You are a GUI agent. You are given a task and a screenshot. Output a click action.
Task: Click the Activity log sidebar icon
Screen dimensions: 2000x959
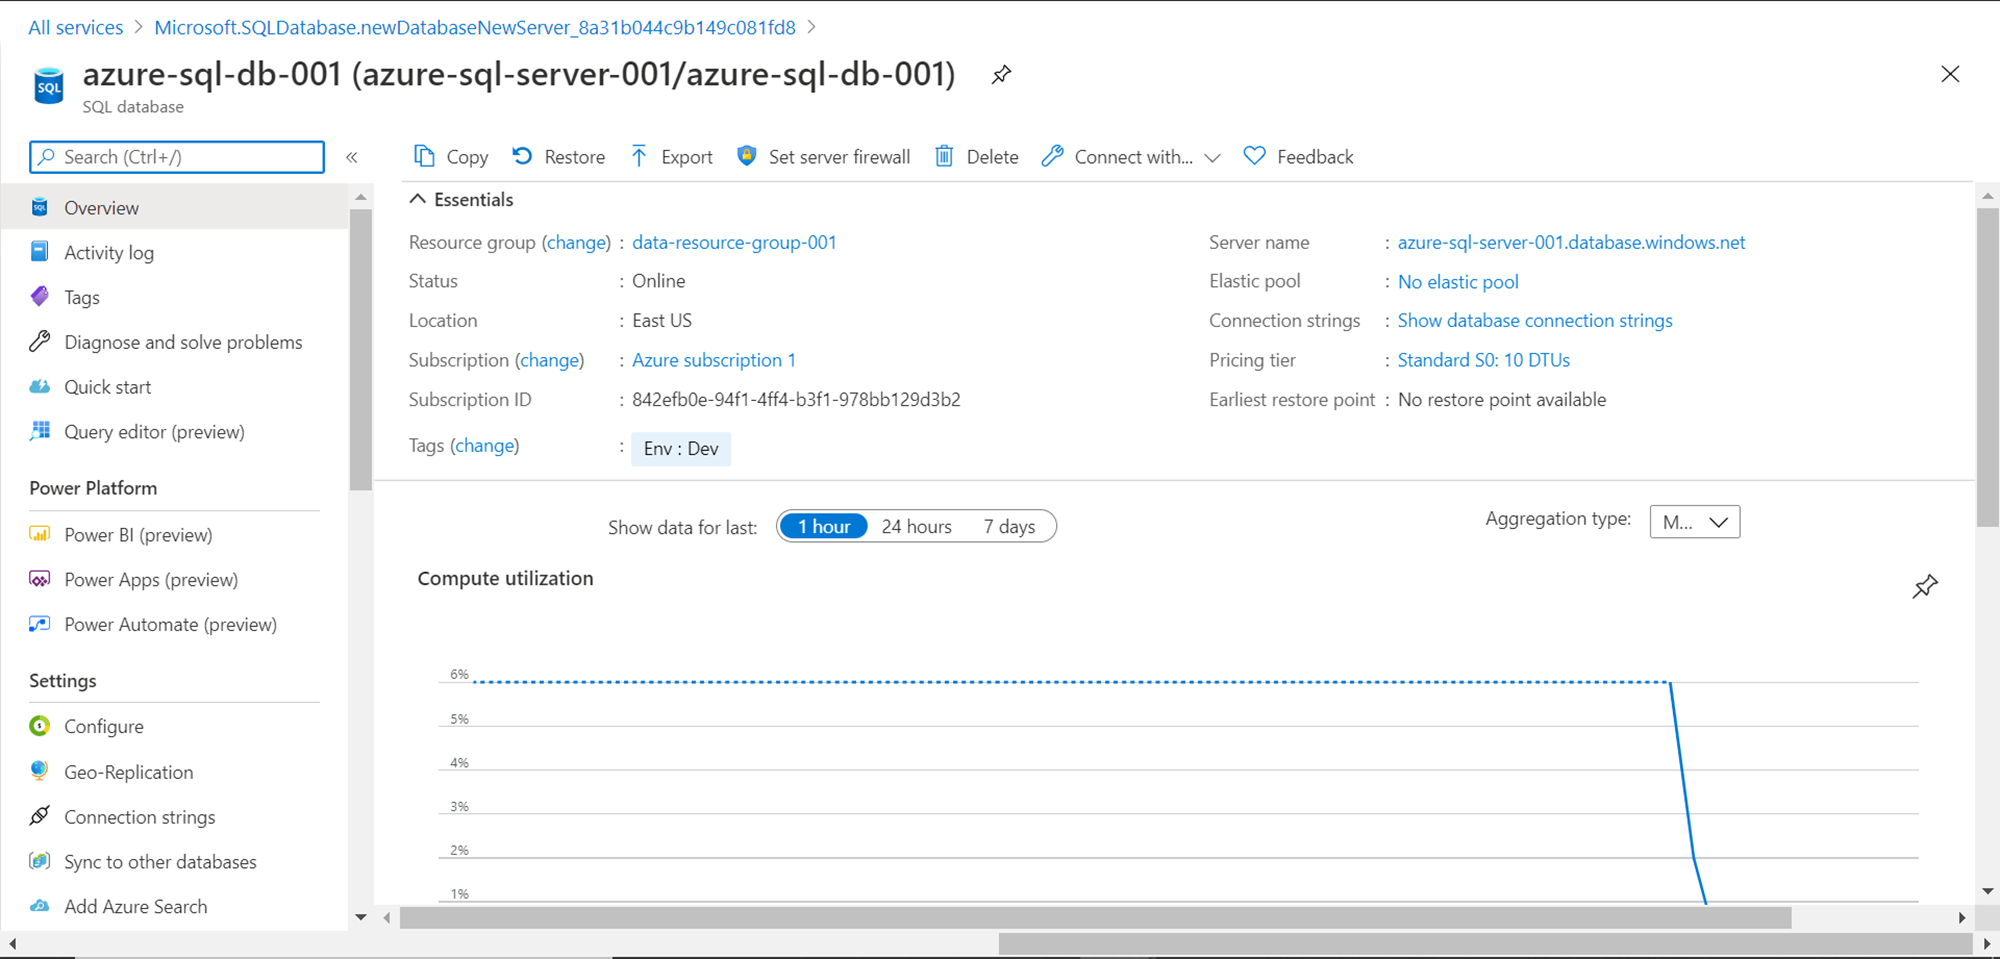click(40, 252)
